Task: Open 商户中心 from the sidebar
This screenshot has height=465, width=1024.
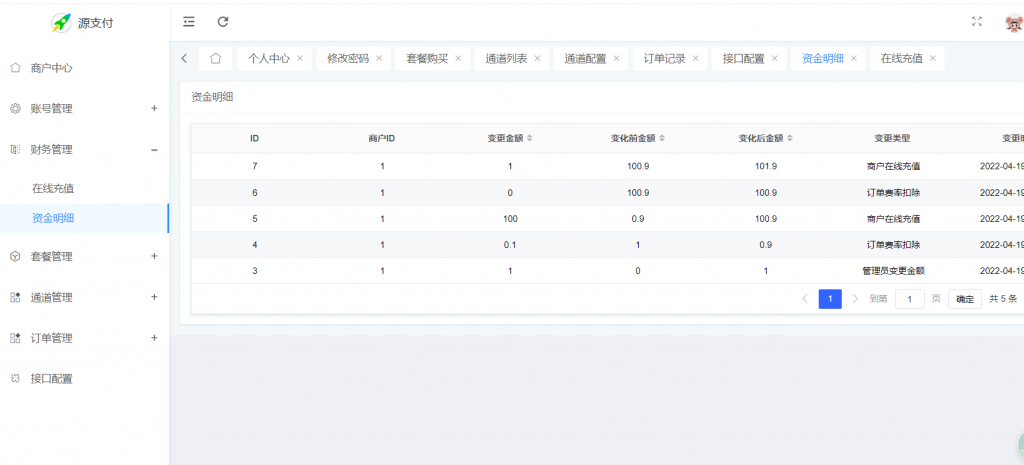Action: coord(51,68)
